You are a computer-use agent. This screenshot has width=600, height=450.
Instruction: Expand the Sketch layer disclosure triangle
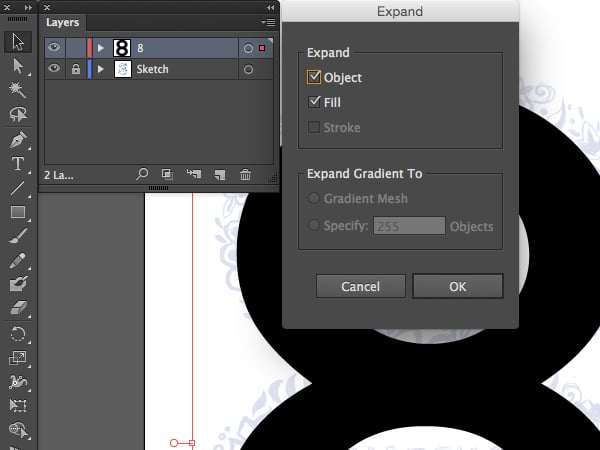tap(101, 69)
